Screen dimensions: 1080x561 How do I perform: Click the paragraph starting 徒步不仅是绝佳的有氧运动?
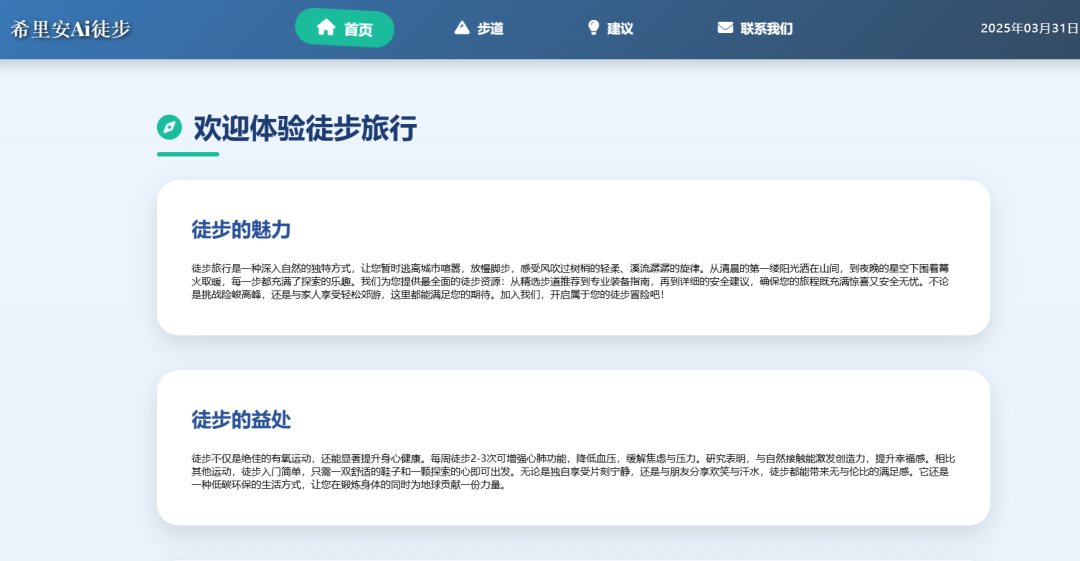tap(573, 471)
